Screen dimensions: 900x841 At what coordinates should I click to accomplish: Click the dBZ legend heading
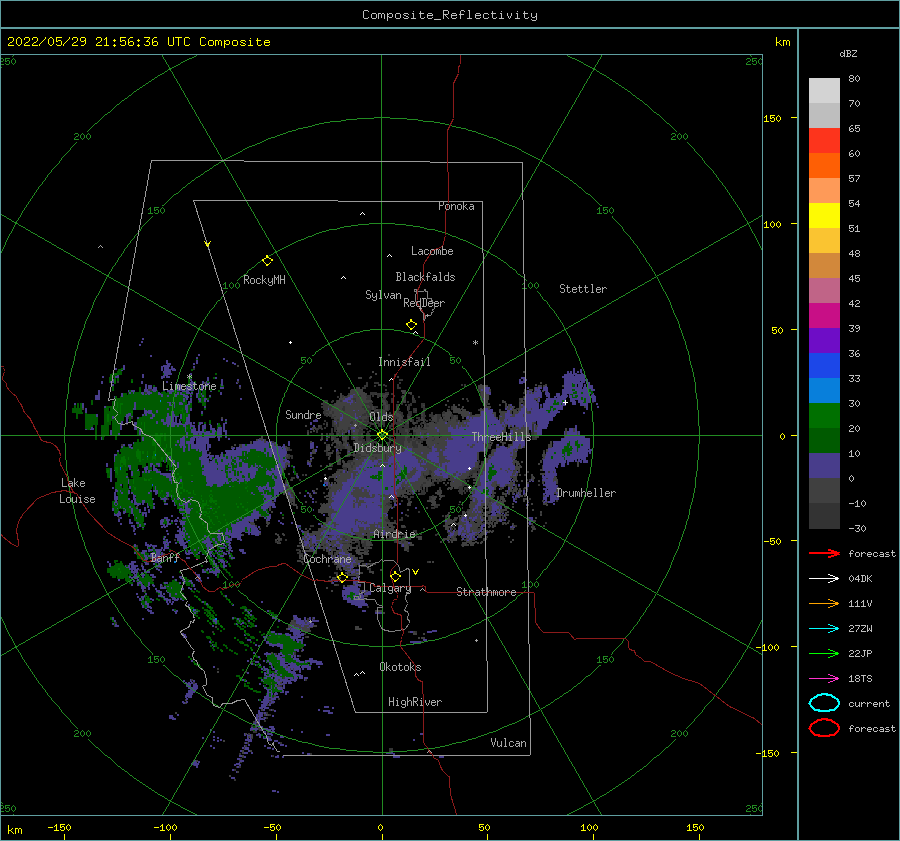848,54
